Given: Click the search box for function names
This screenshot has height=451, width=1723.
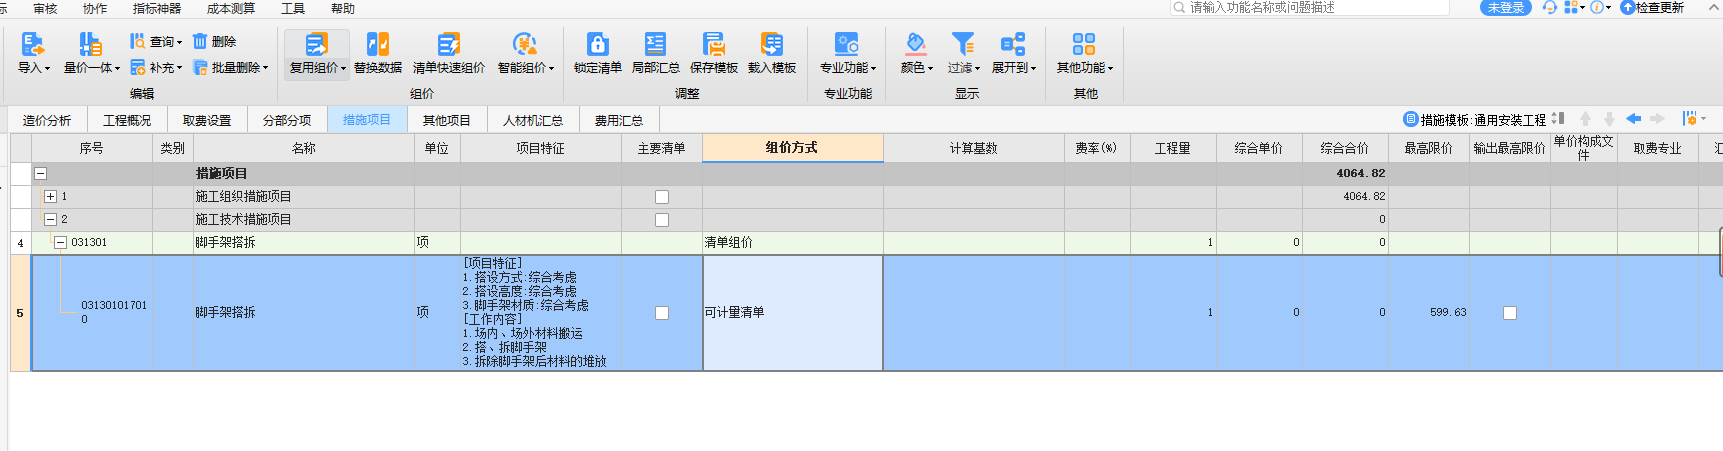Looking at the screenshot, I should pyautogui.click(x=1310, y=7).
